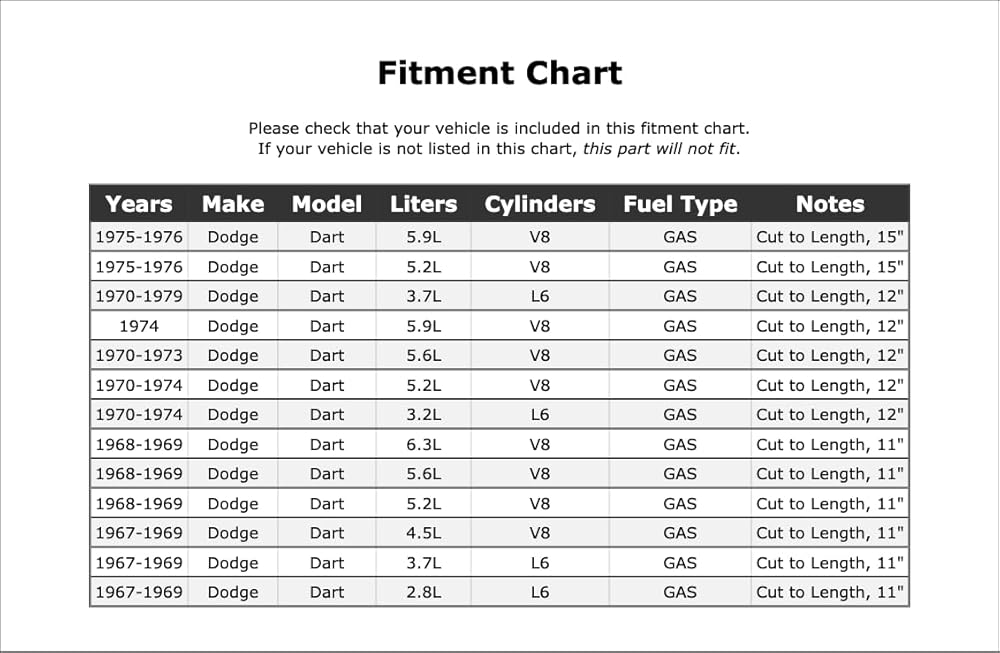Click the Model column header

(327, 204)
